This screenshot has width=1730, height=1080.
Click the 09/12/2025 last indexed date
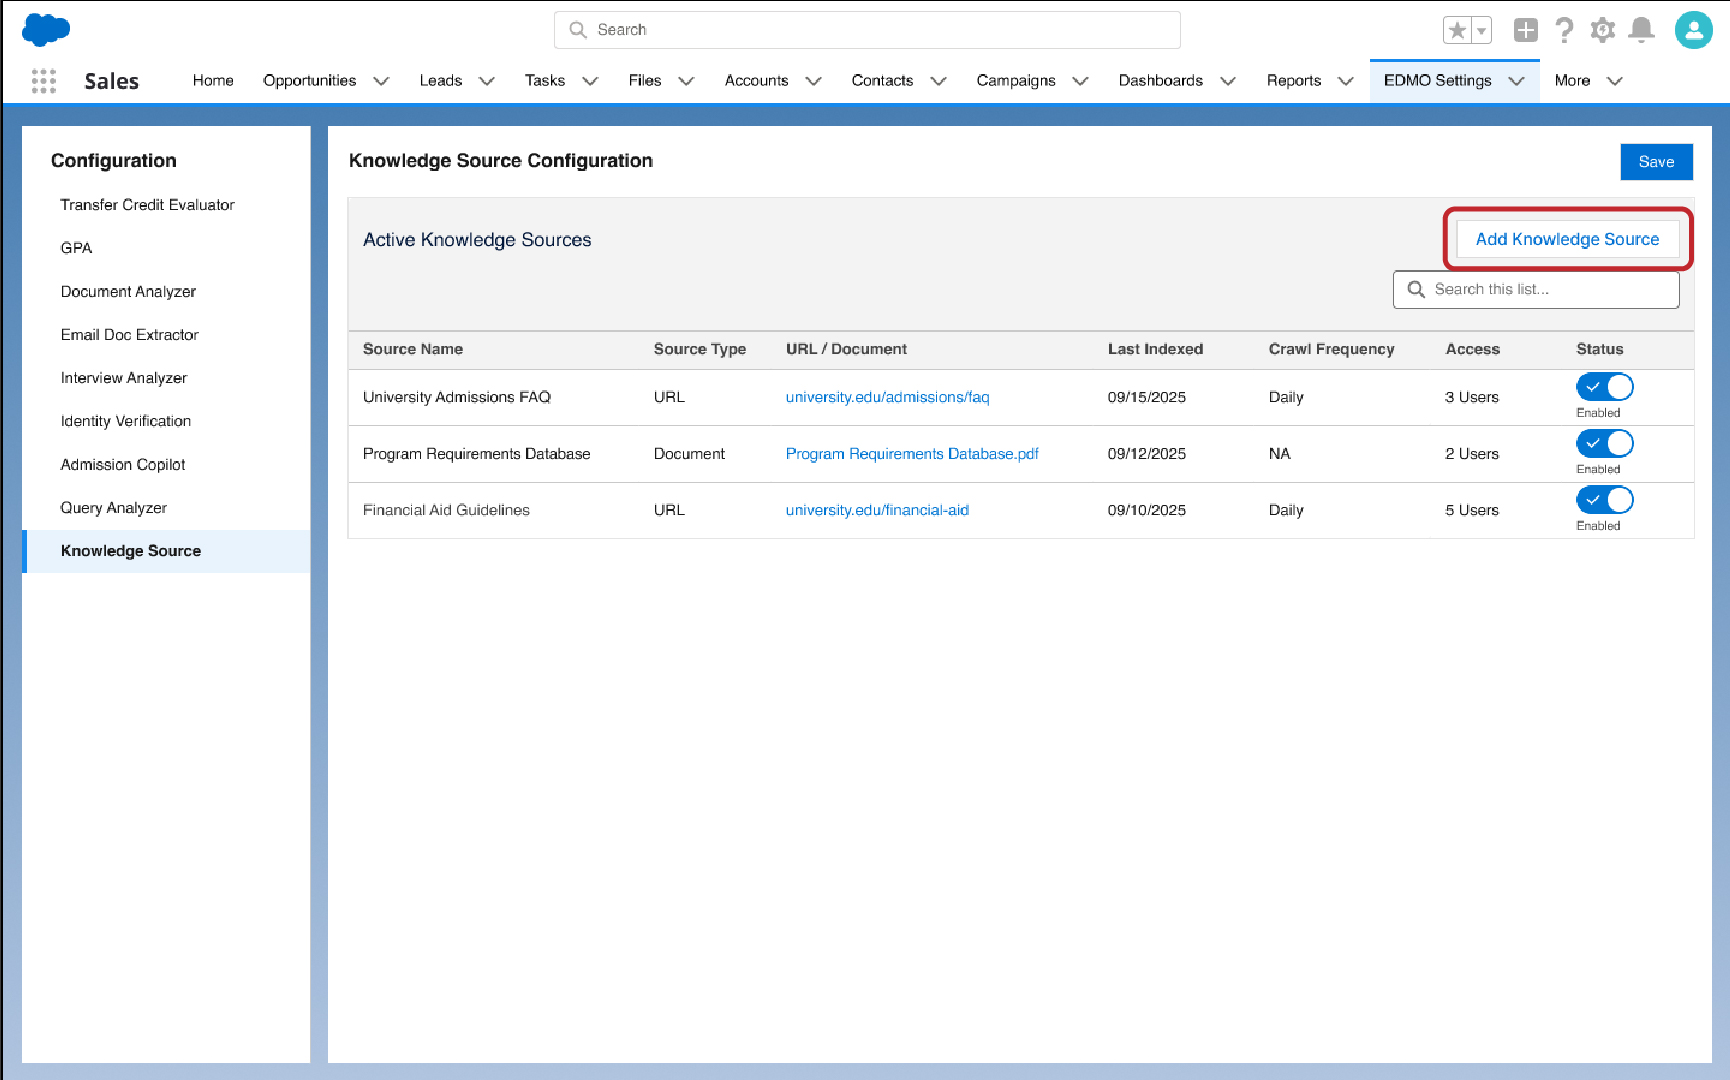tap(1147, 454)
